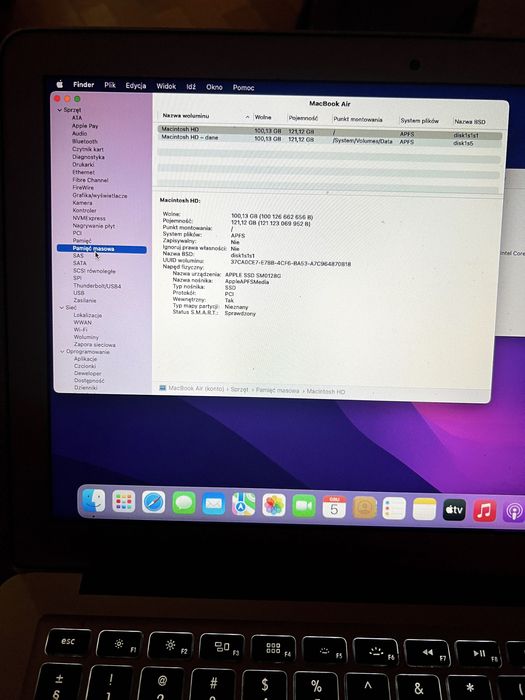The width and height of the screenshot is (525, 700).
Task: Open Music app in Dock
Action: [484, 511]
